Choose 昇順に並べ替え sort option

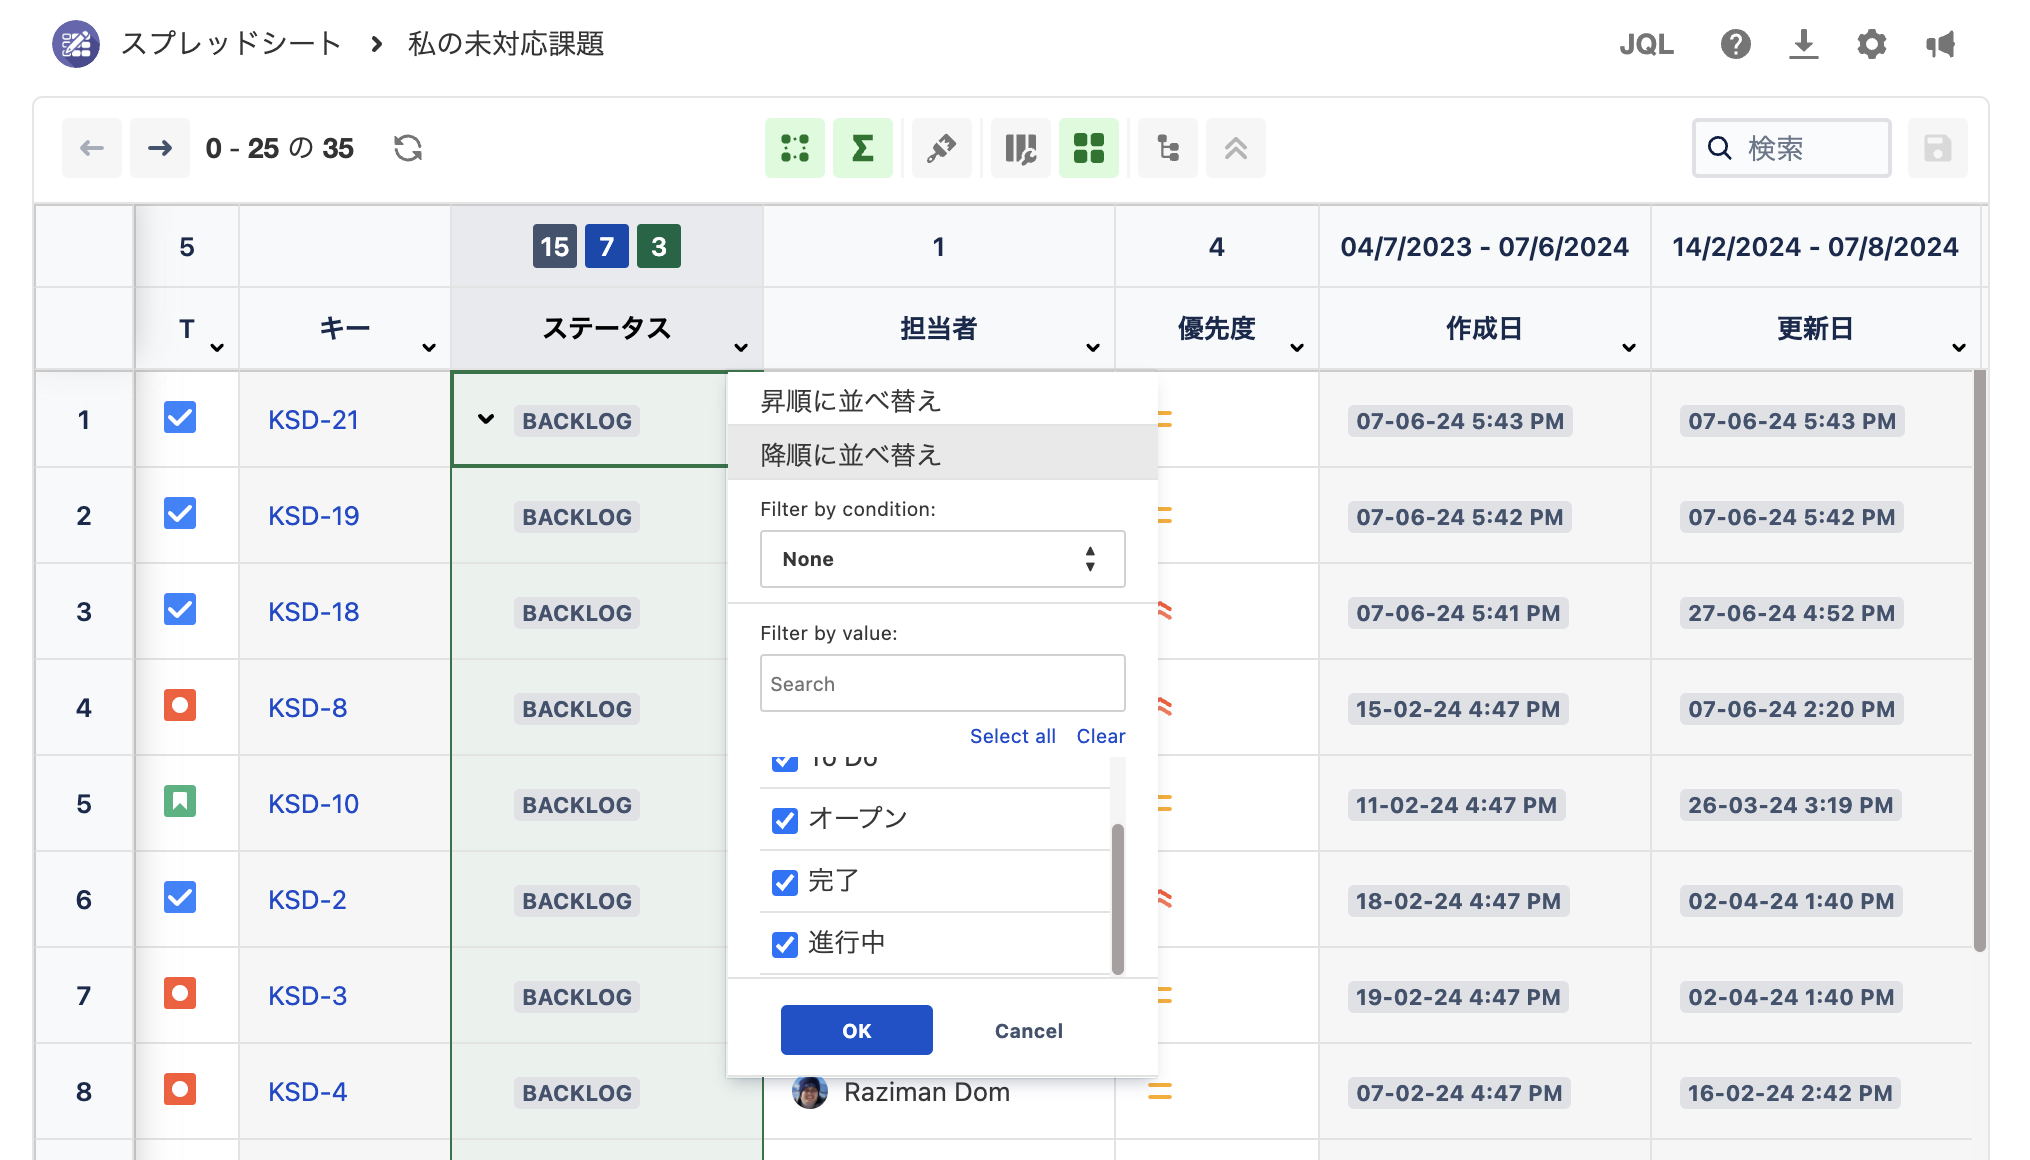point(850,401)
